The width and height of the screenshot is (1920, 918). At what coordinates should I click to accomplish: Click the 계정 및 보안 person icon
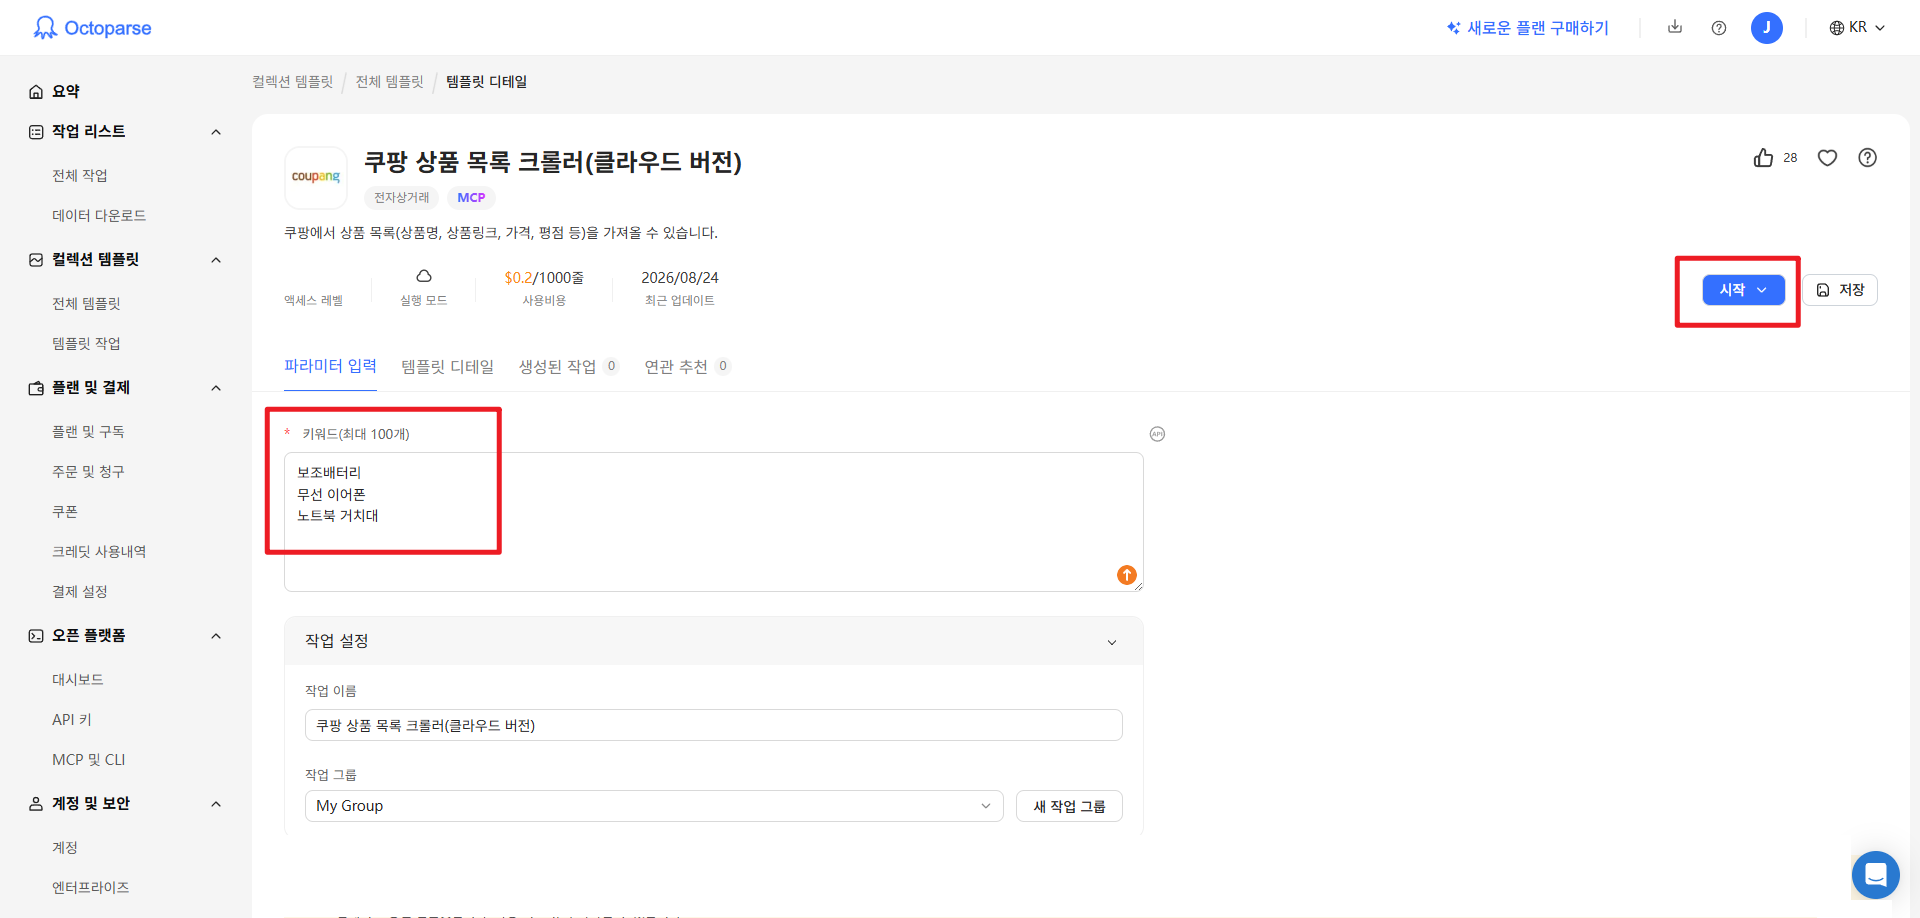click(x=36, y=804)
